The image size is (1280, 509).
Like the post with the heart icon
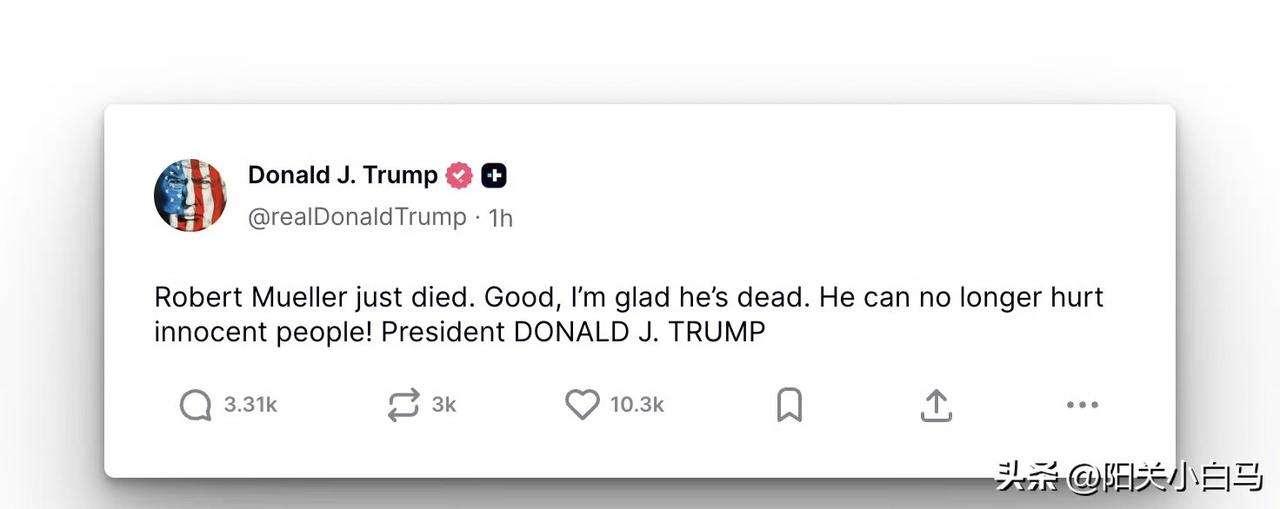[x=582, y=405]
